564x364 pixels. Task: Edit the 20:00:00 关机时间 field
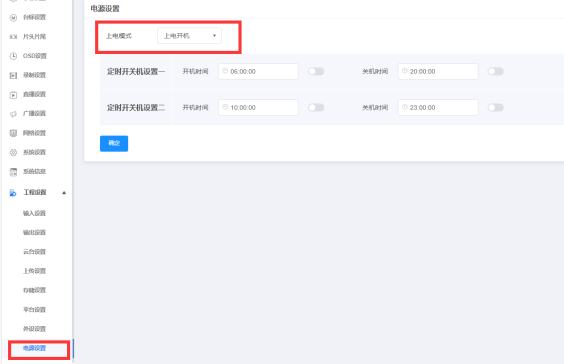click(x=438, y=72)
